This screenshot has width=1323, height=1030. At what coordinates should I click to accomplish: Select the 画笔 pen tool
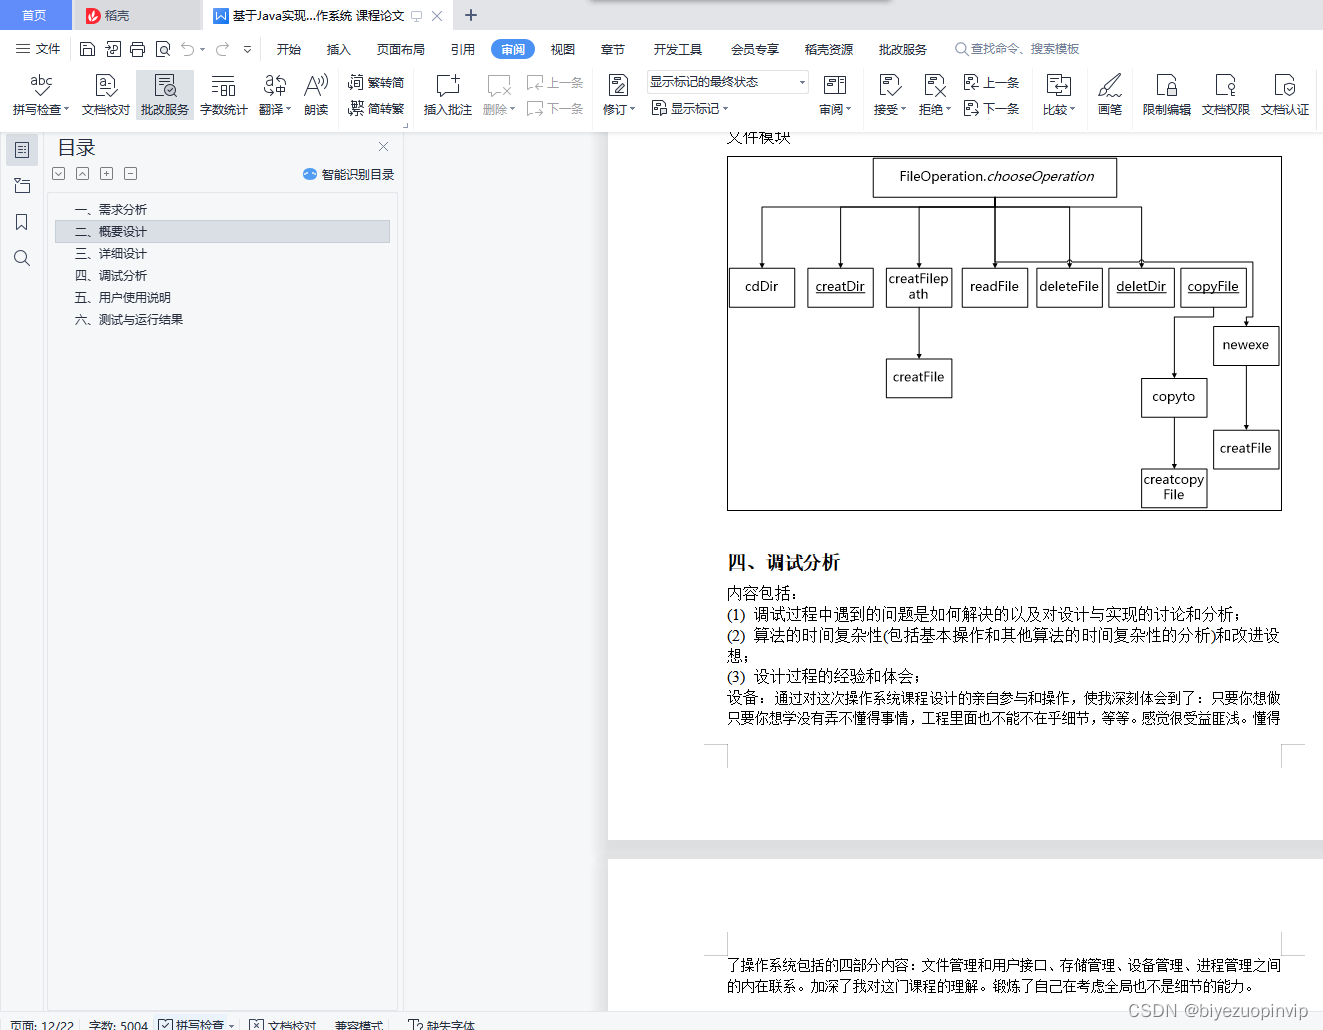(x=1110, y=95)
